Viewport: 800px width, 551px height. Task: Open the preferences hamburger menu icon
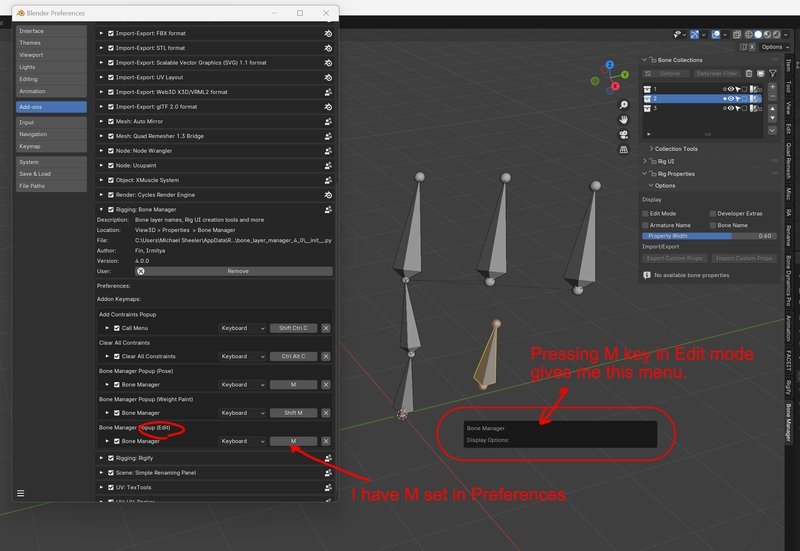20,493
